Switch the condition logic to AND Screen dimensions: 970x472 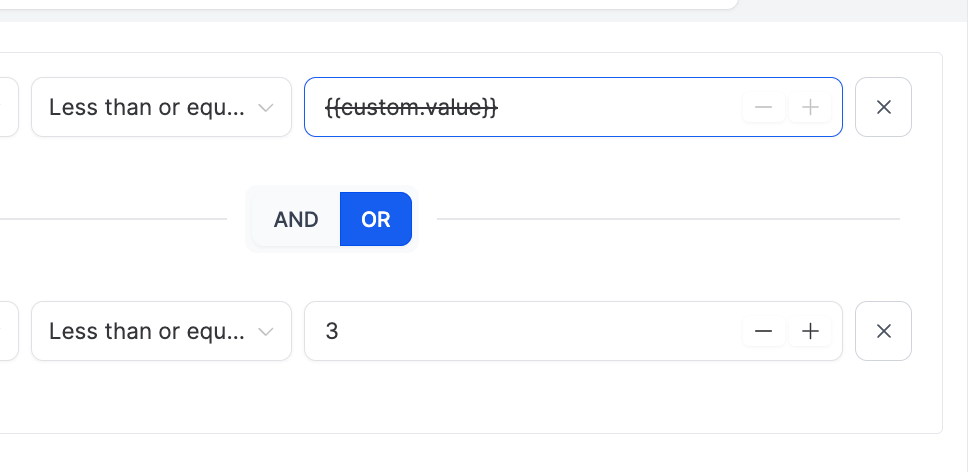click(x=296, y=219)
